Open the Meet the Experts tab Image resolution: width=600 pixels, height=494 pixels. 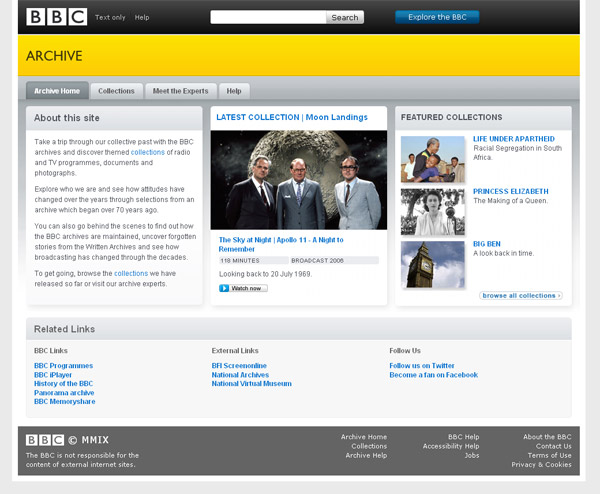click(x=181, y=91)
